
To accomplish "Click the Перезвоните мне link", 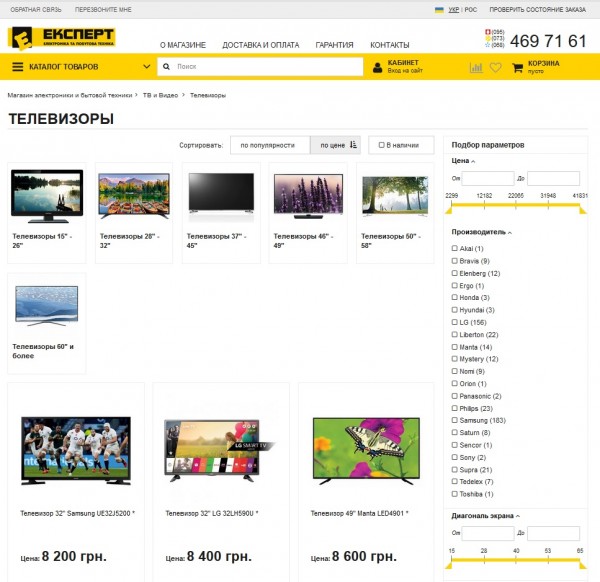I will pyautogui.click(x=103, y=10).
